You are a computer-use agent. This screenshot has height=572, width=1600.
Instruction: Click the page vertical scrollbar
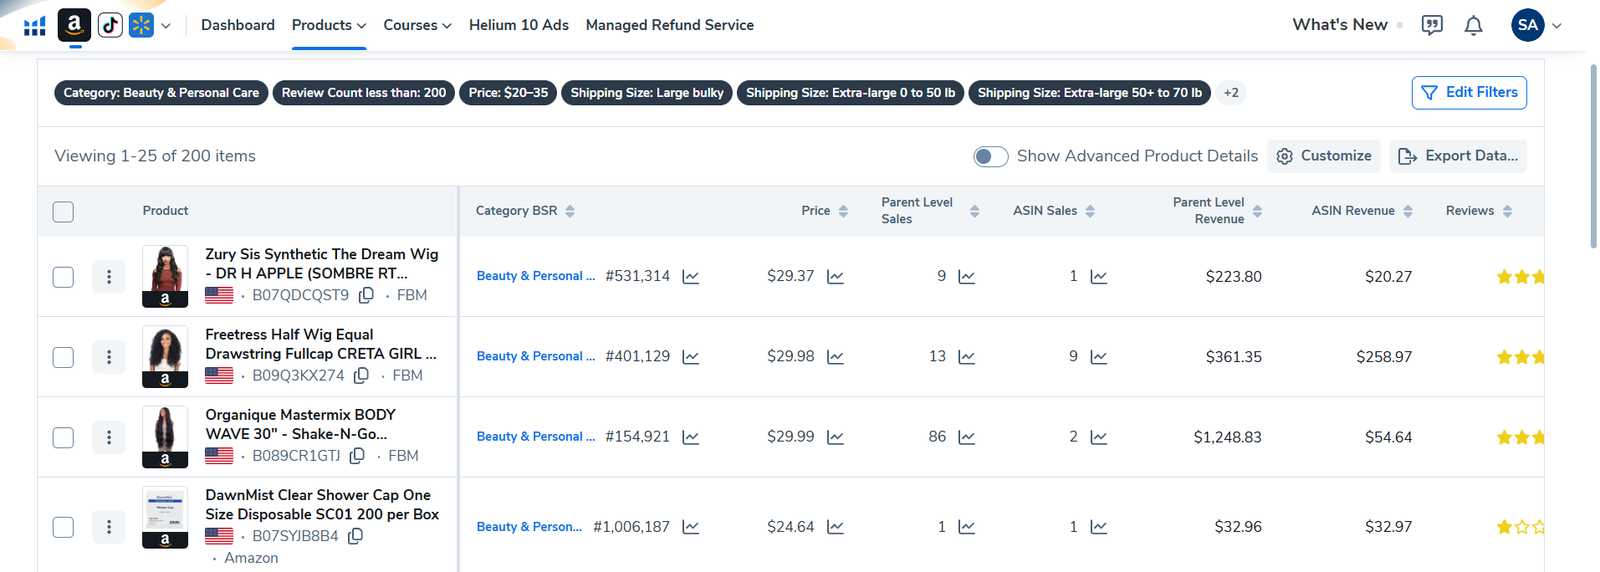pyautogui.click(x=1593, y=156)
